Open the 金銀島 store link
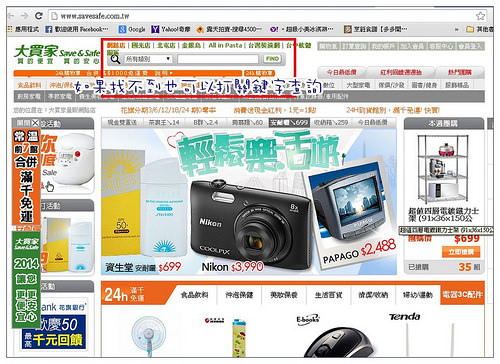Image resolution: width=500 pixels, height=364 pixels. 191,45
